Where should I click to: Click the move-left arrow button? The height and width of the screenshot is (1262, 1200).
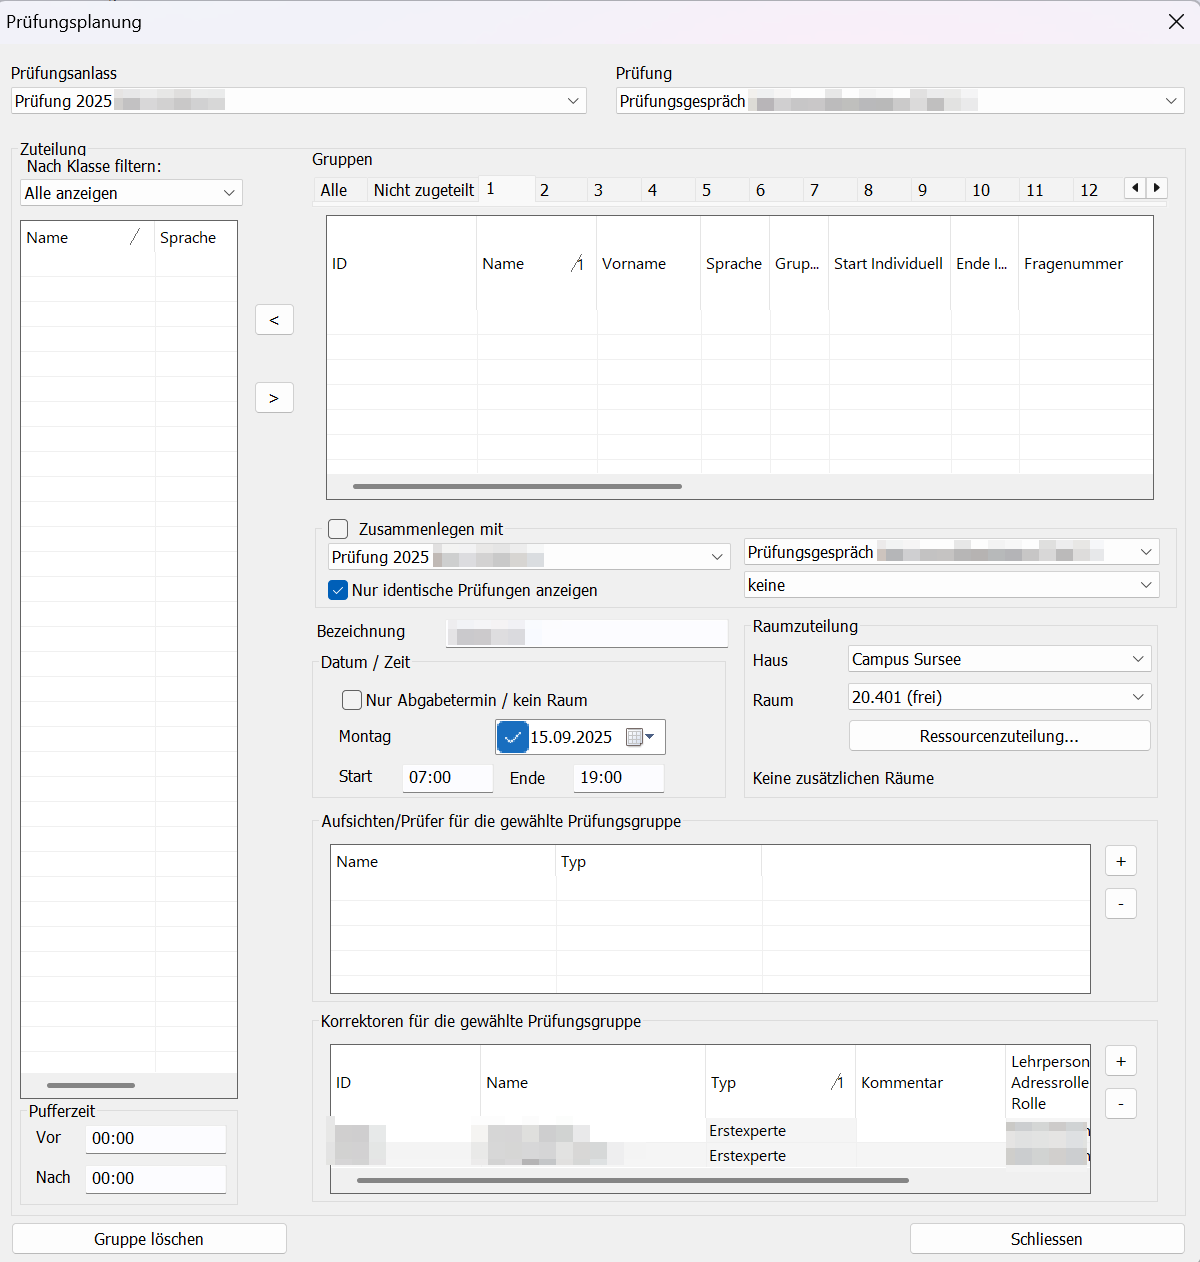coord(274,320)
